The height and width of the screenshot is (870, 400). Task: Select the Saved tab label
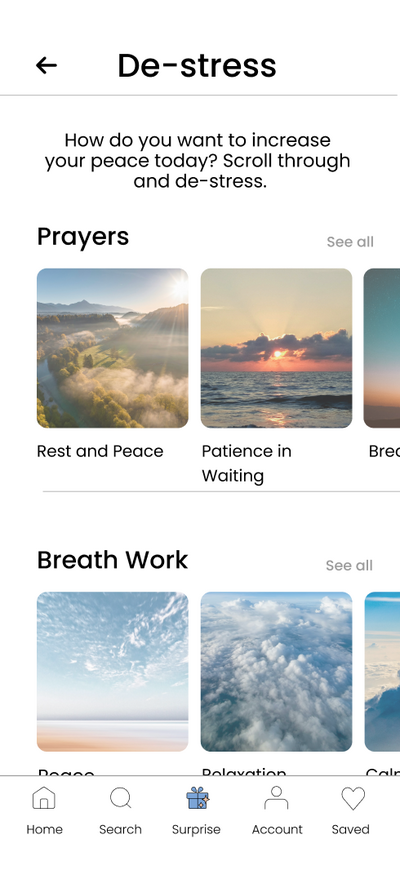click(x=351, y=829)
